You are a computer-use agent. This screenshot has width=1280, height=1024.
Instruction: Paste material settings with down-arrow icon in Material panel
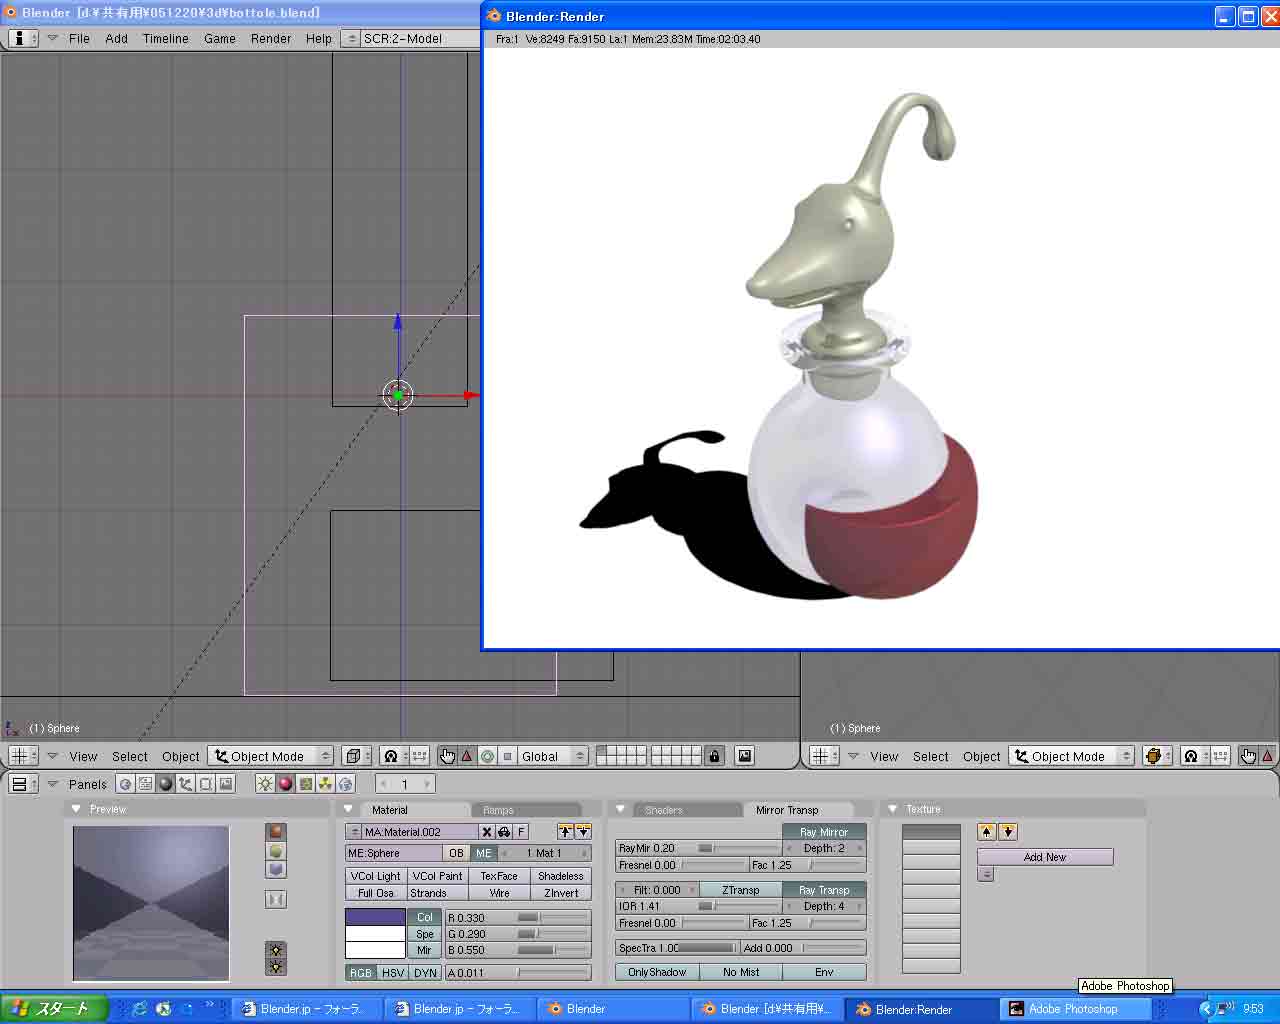pos(583,832)
